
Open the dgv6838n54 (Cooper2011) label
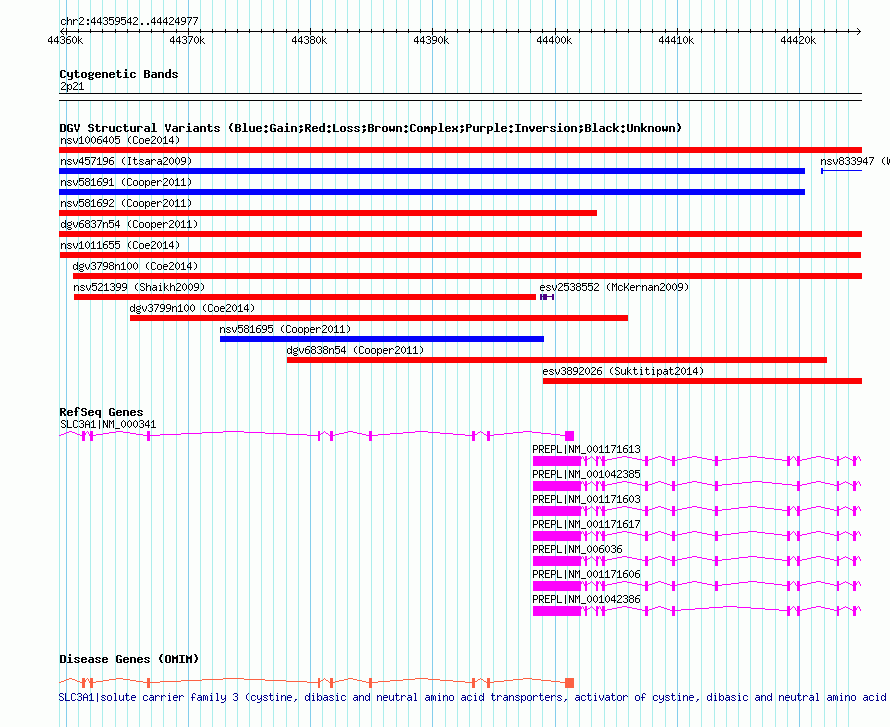tap(355, 350)
